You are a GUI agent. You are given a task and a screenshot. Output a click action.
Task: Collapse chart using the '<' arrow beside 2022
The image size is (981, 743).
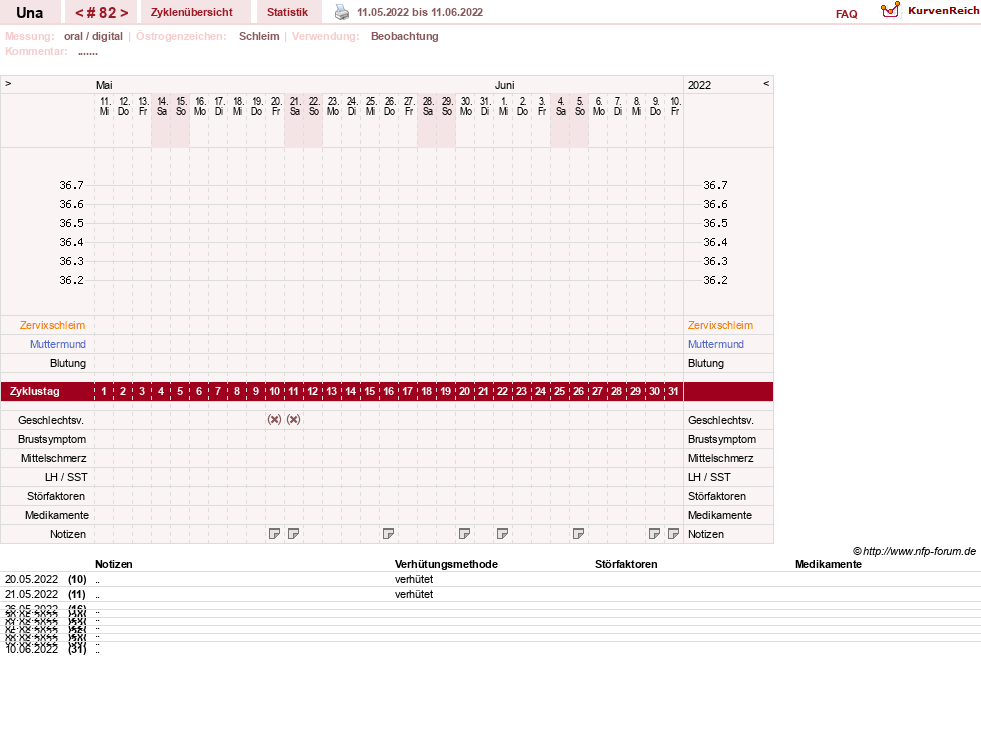click(x=766, y=83)
